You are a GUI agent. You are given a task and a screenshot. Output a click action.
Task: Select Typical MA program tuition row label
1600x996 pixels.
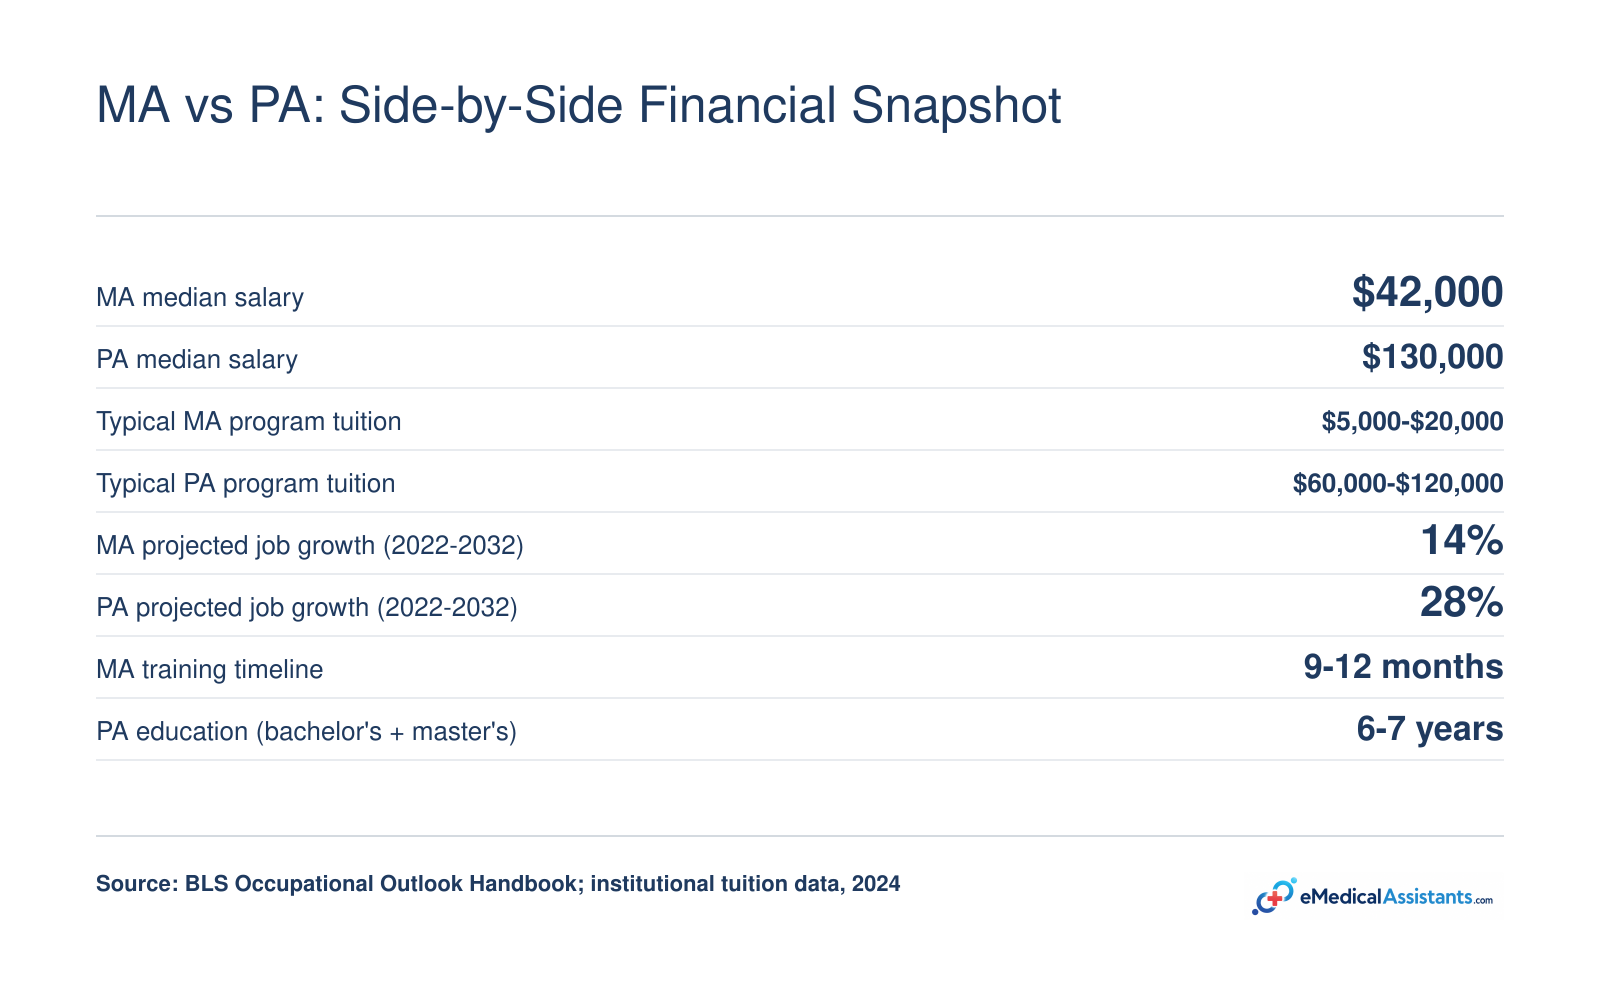pyautogui.click(x=249, y=421)
